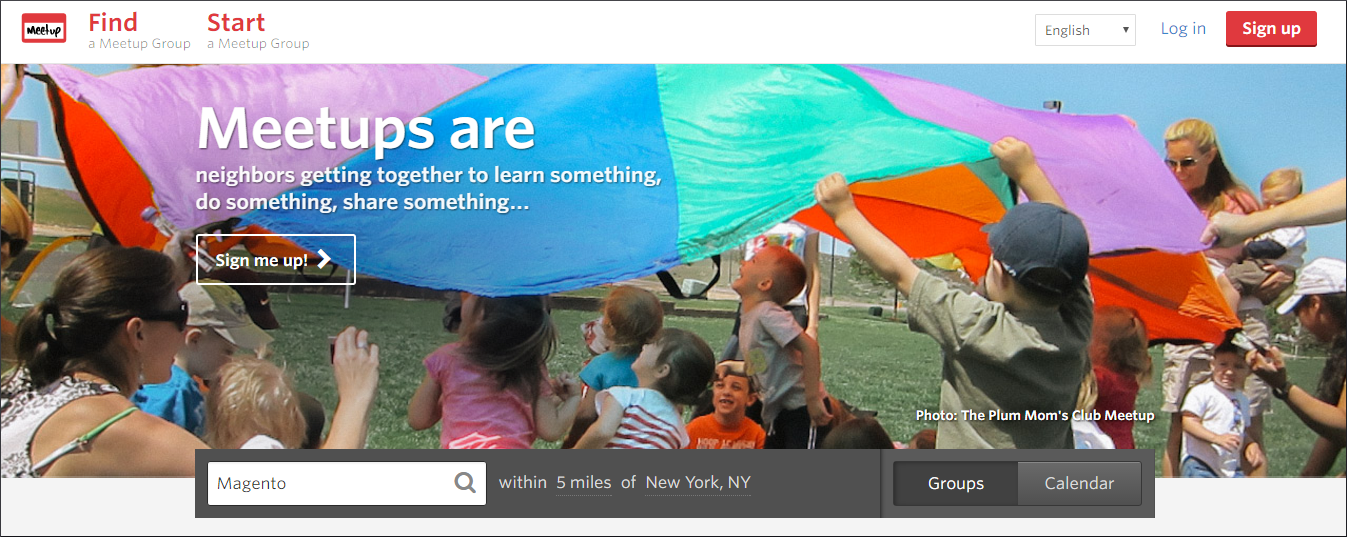This screenshot has height=537, width=1347.
Task: Click the red Sign up button
Action: (x=1271, y=29)
